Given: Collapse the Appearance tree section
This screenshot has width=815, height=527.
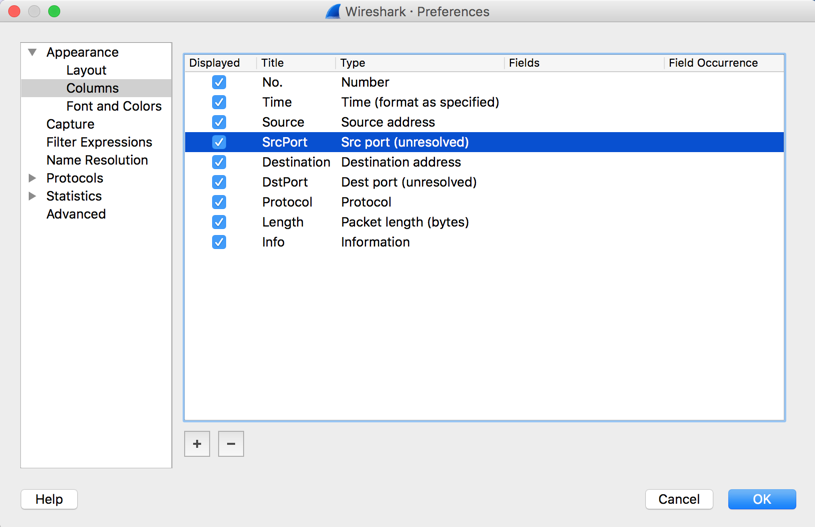Looking at the screenshot, I should pos(32,52).
